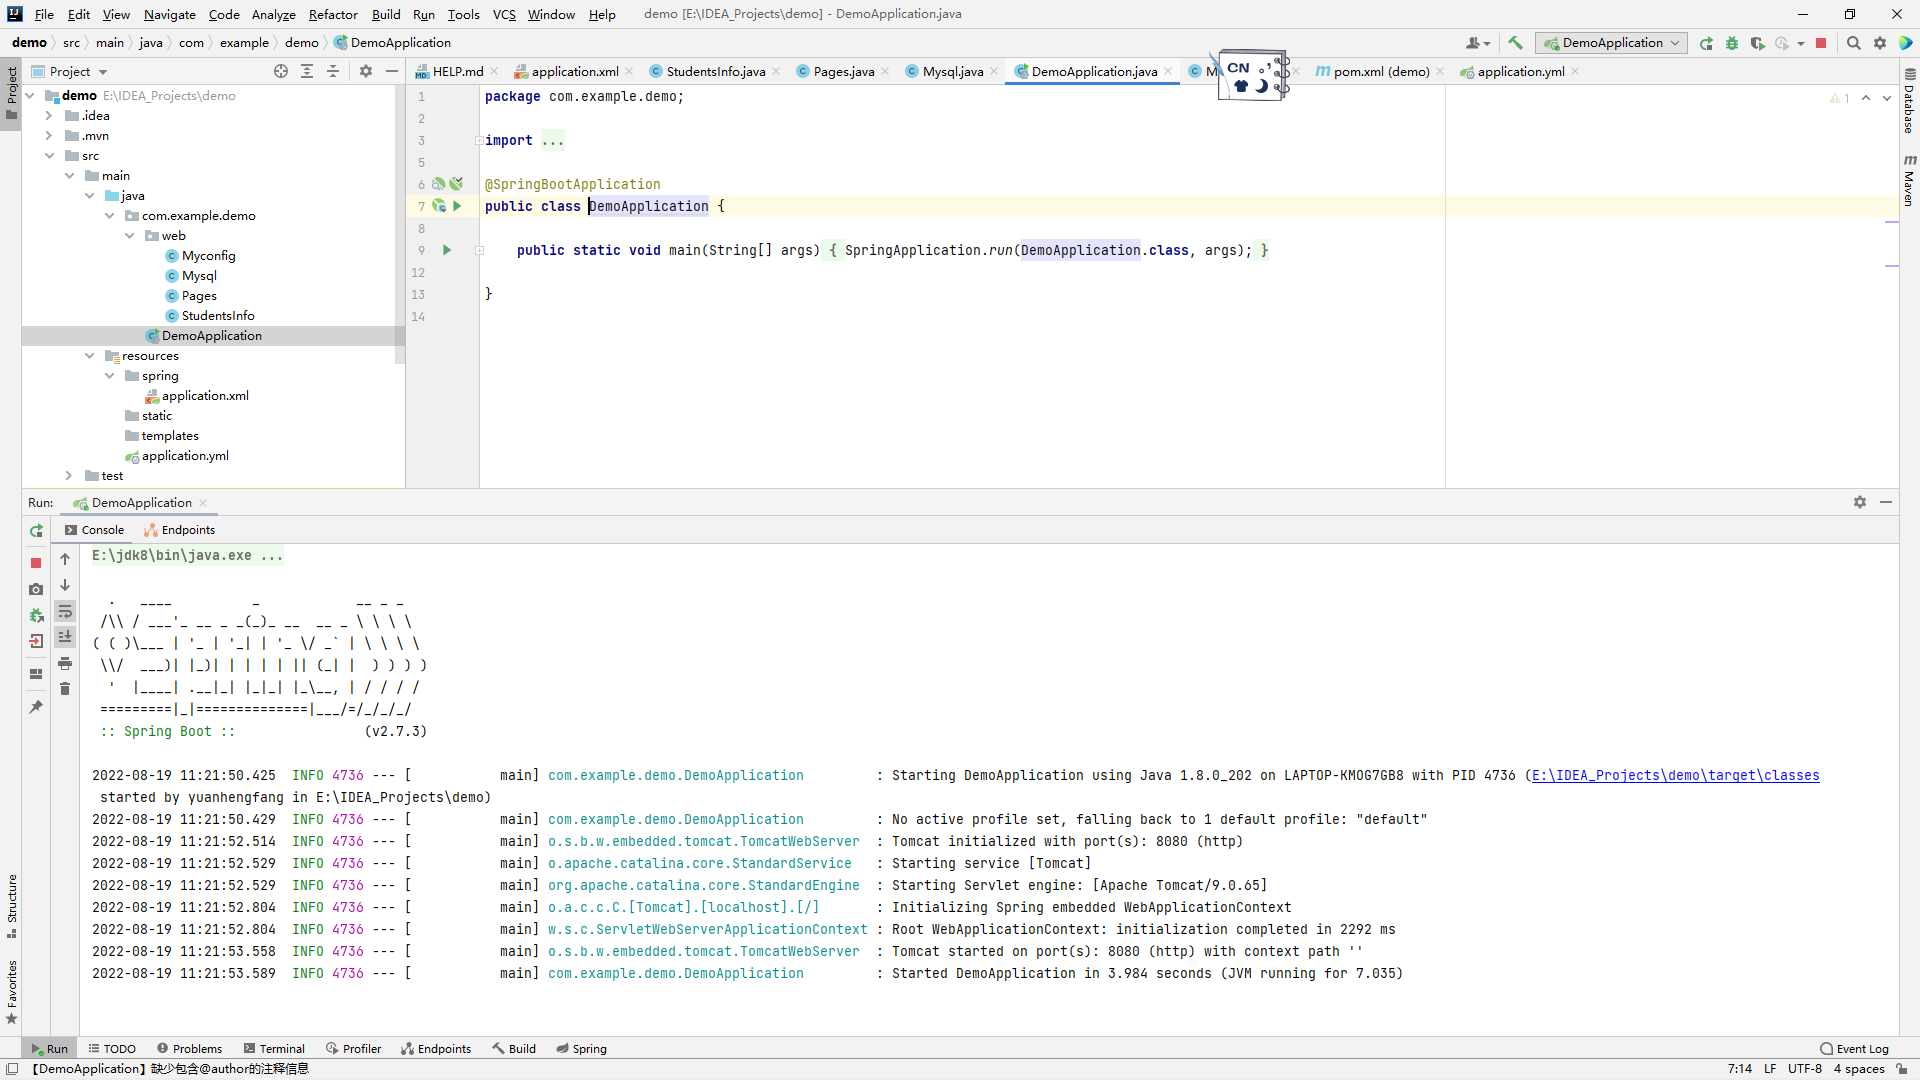This screenshot has height=1080, width=1920.
Task: Toggle the Database side panel
Action: pyautogui.click(x=1909, y=101)
